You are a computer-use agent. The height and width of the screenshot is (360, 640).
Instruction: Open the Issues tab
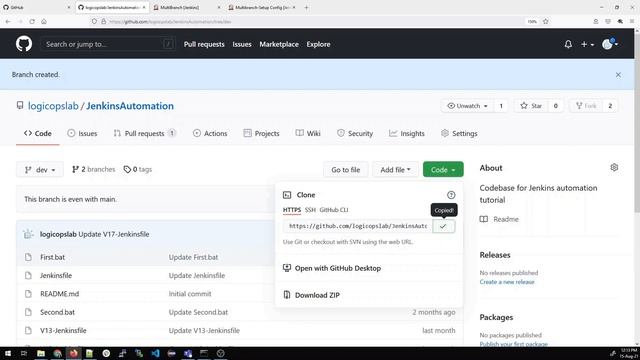pos(82,133)
